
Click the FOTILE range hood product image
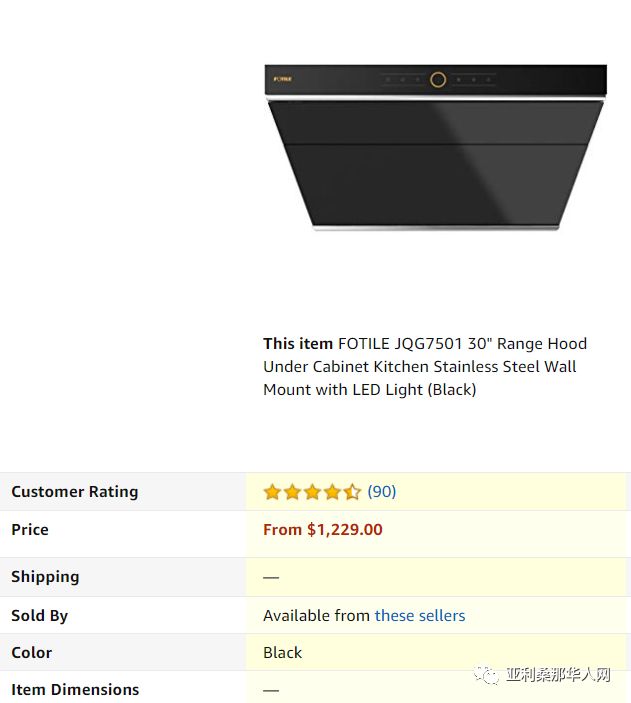tap(435, 147)
